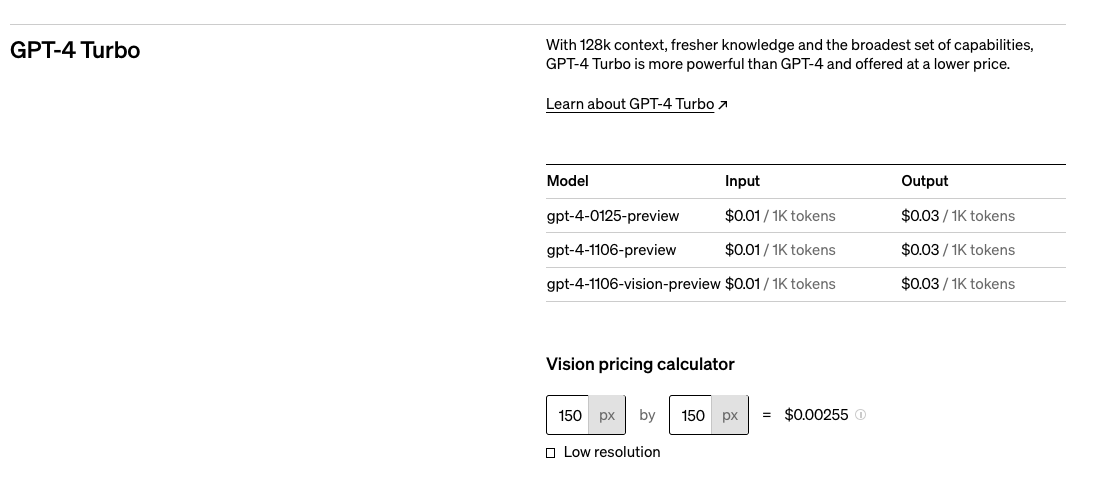
Task: Click the Output column header
Action: [924, 181]
